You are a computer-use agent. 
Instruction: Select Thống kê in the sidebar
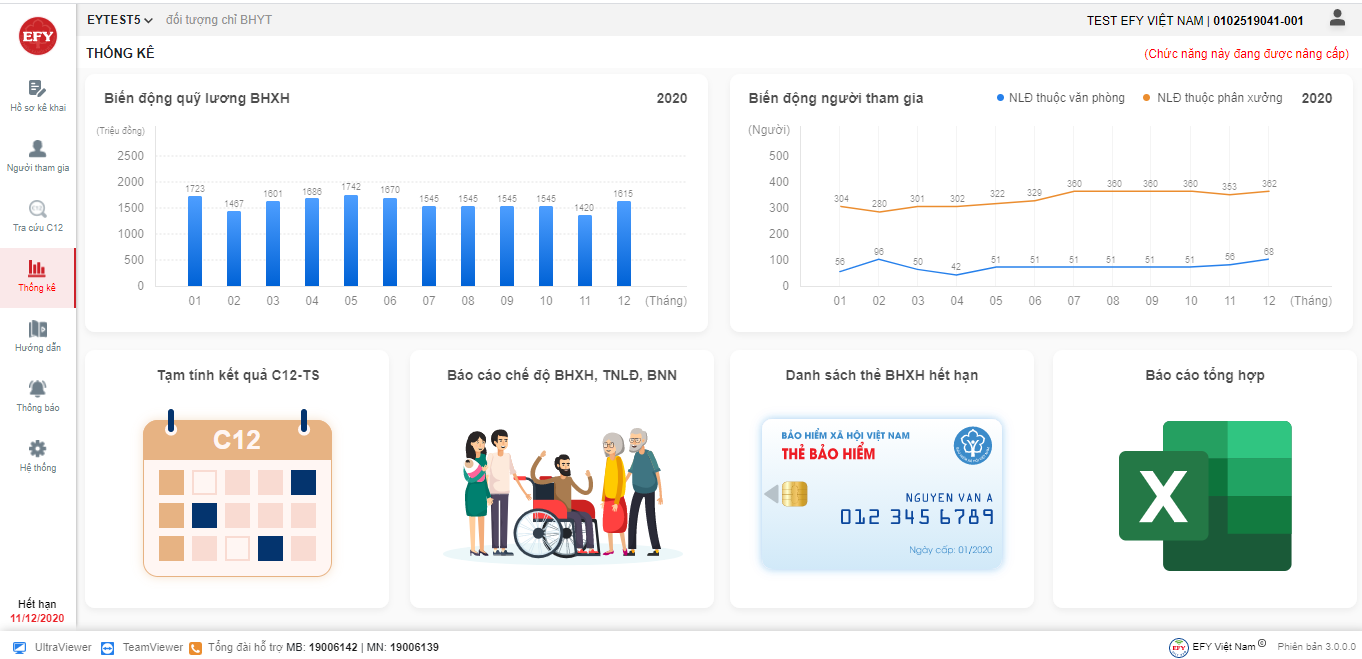tap(37, 275)
